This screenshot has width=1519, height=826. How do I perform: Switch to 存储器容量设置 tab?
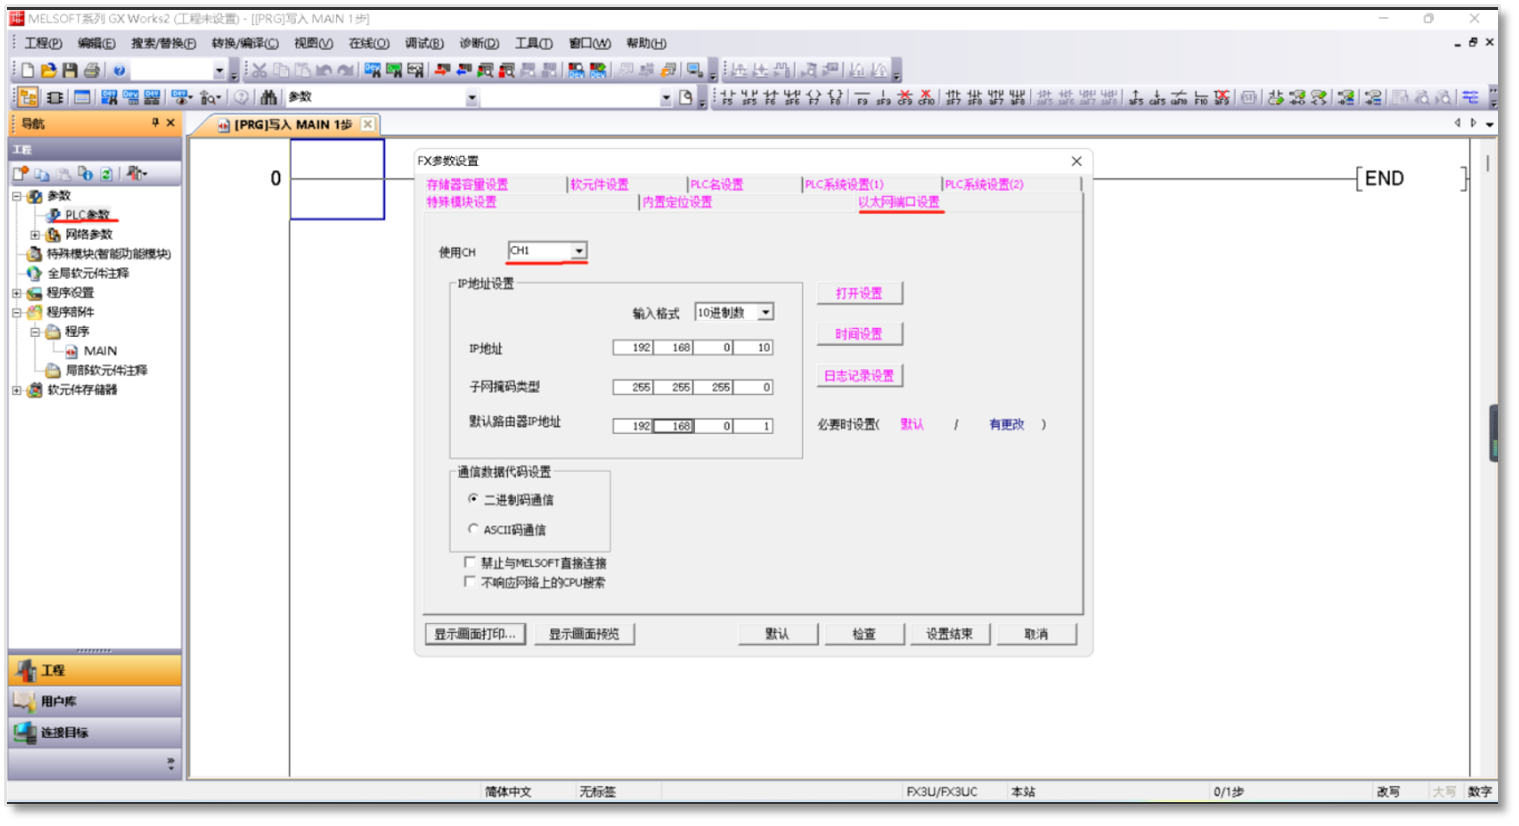[x=467, y=184]
